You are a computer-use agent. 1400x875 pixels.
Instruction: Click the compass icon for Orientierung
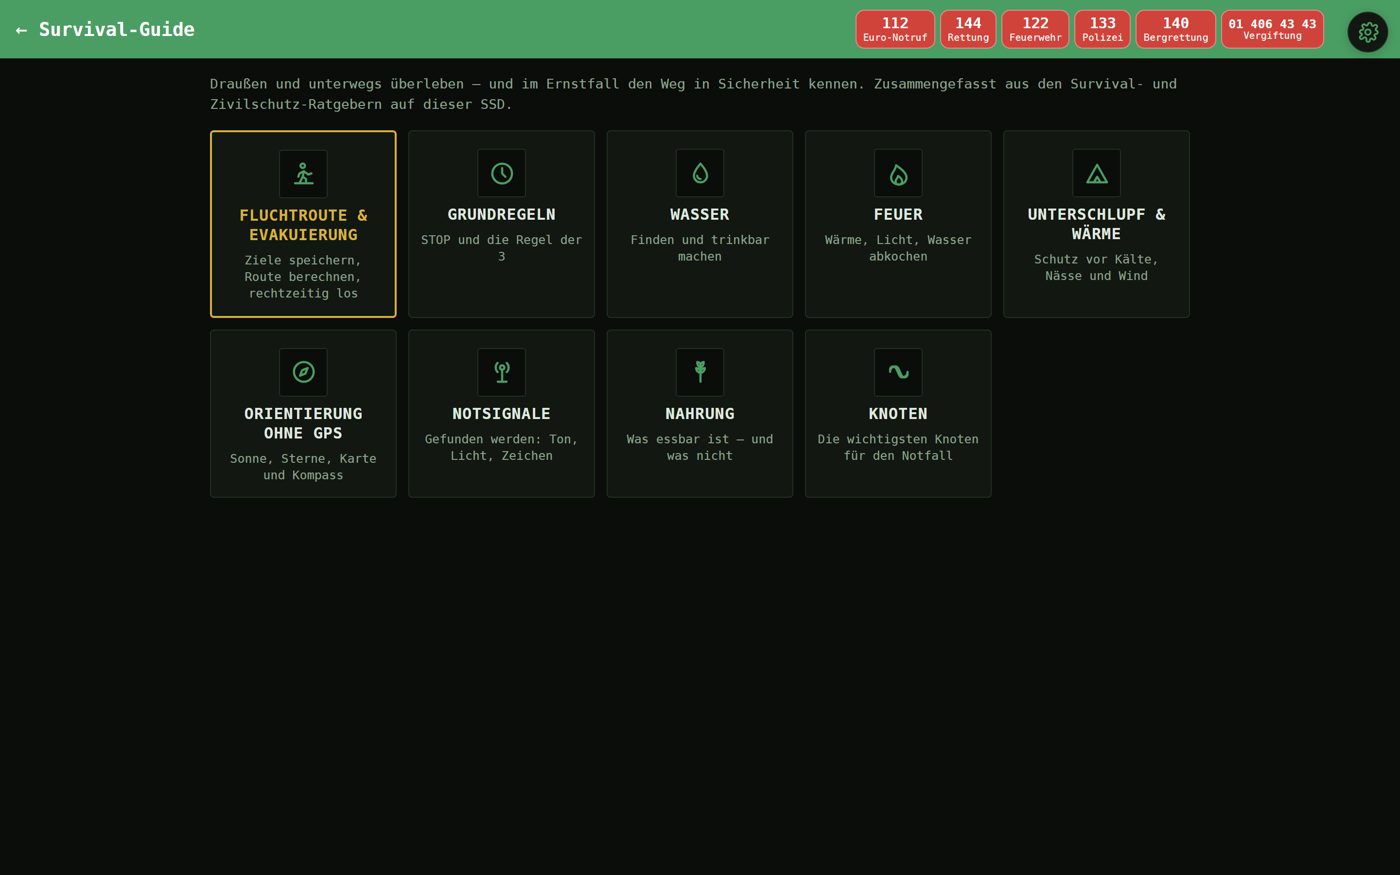point(303,372)
